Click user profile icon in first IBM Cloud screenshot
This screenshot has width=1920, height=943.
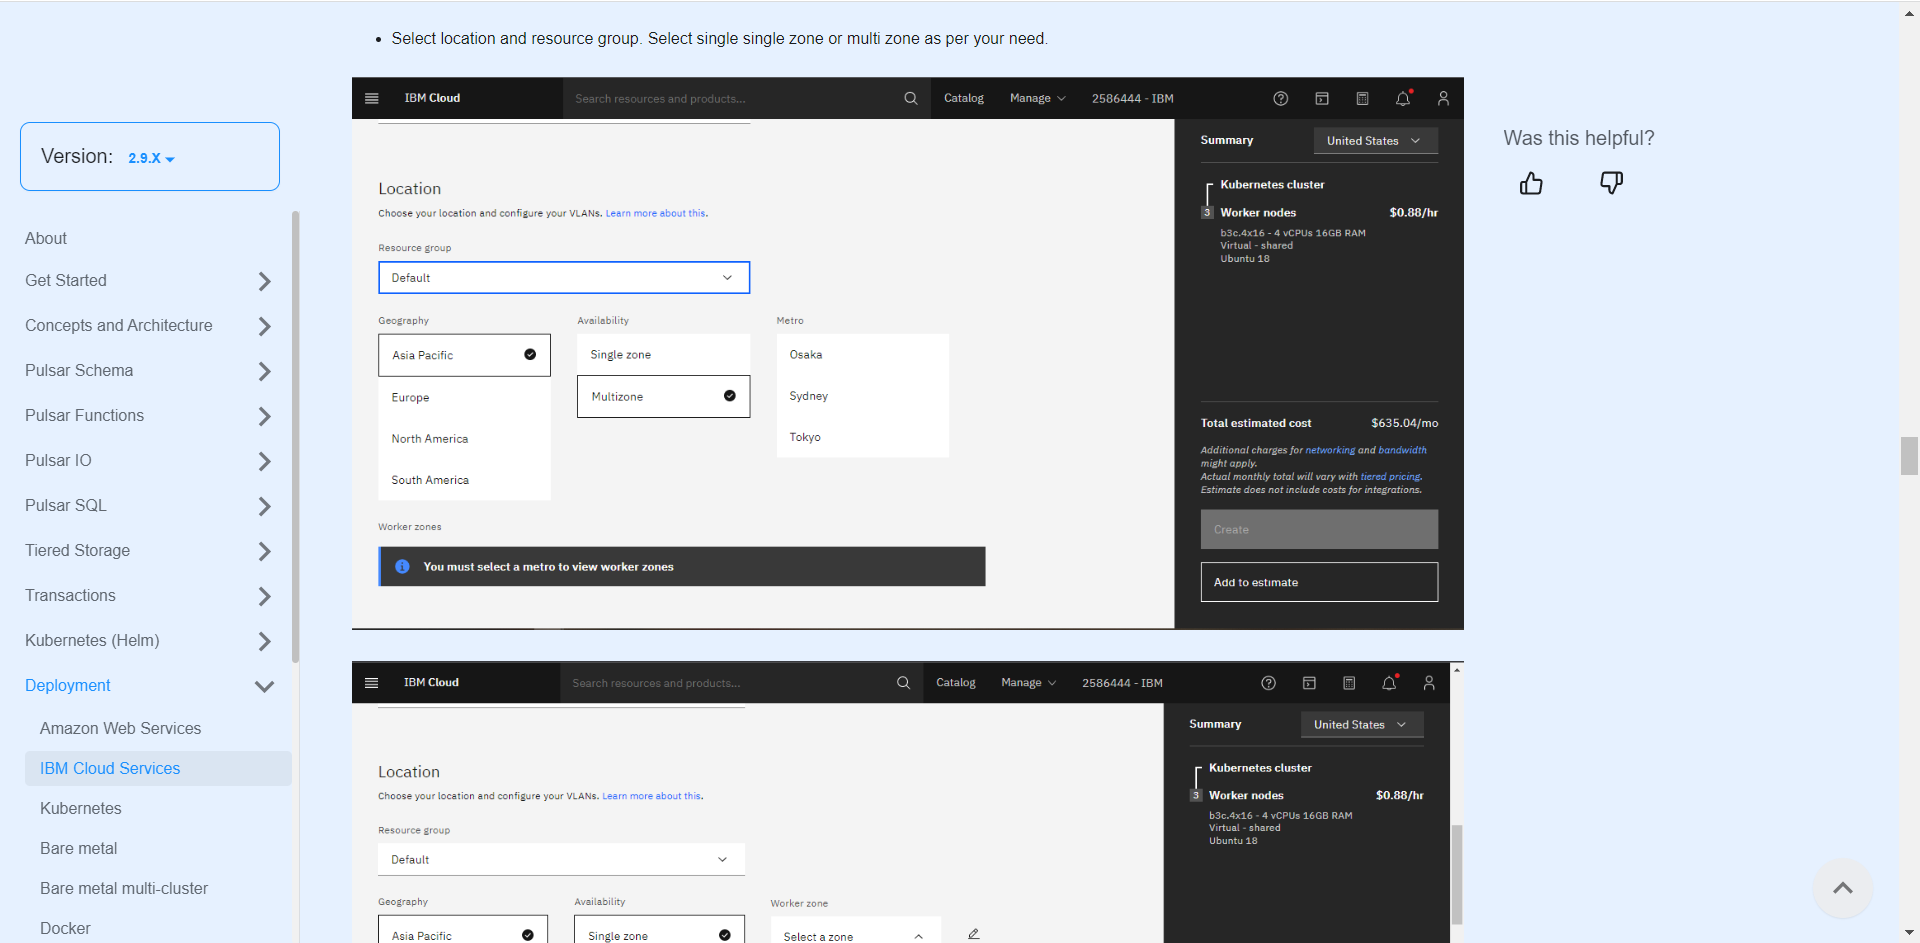tap(1443, 98)
